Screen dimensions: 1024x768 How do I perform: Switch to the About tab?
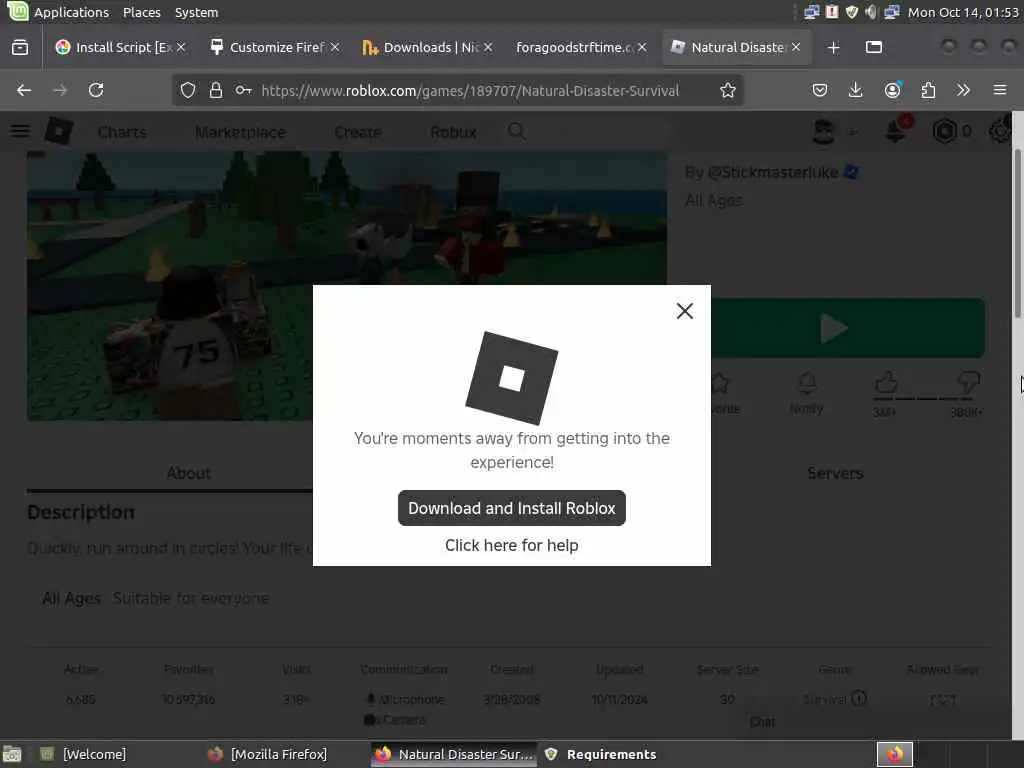pos(189,473)
